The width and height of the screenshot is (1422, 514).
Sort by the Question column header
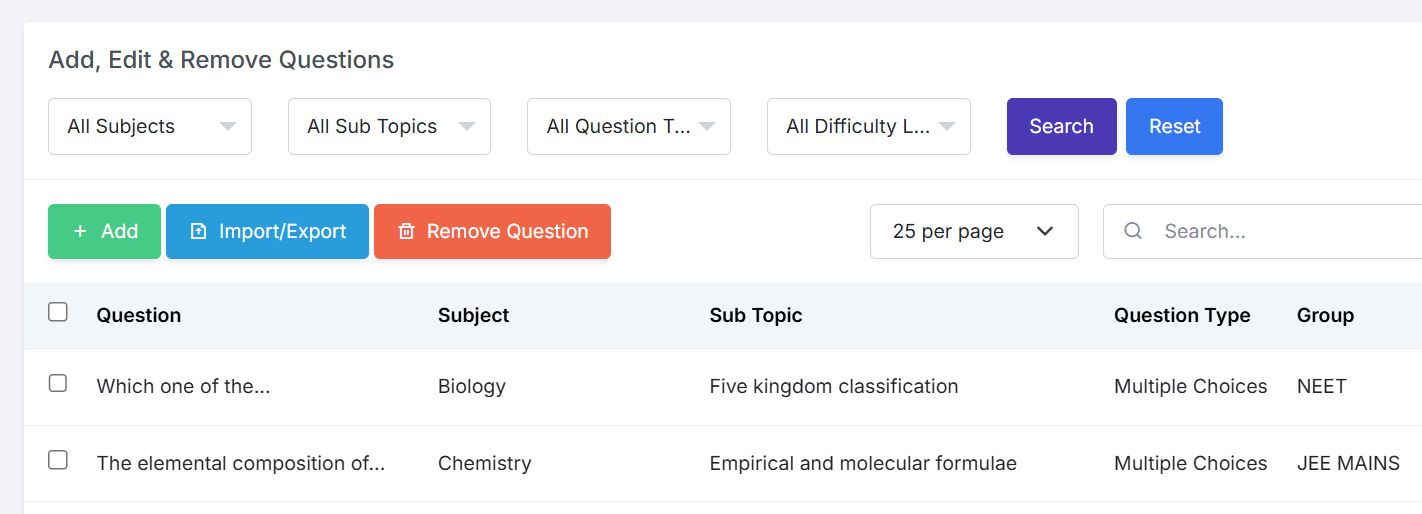139,315
